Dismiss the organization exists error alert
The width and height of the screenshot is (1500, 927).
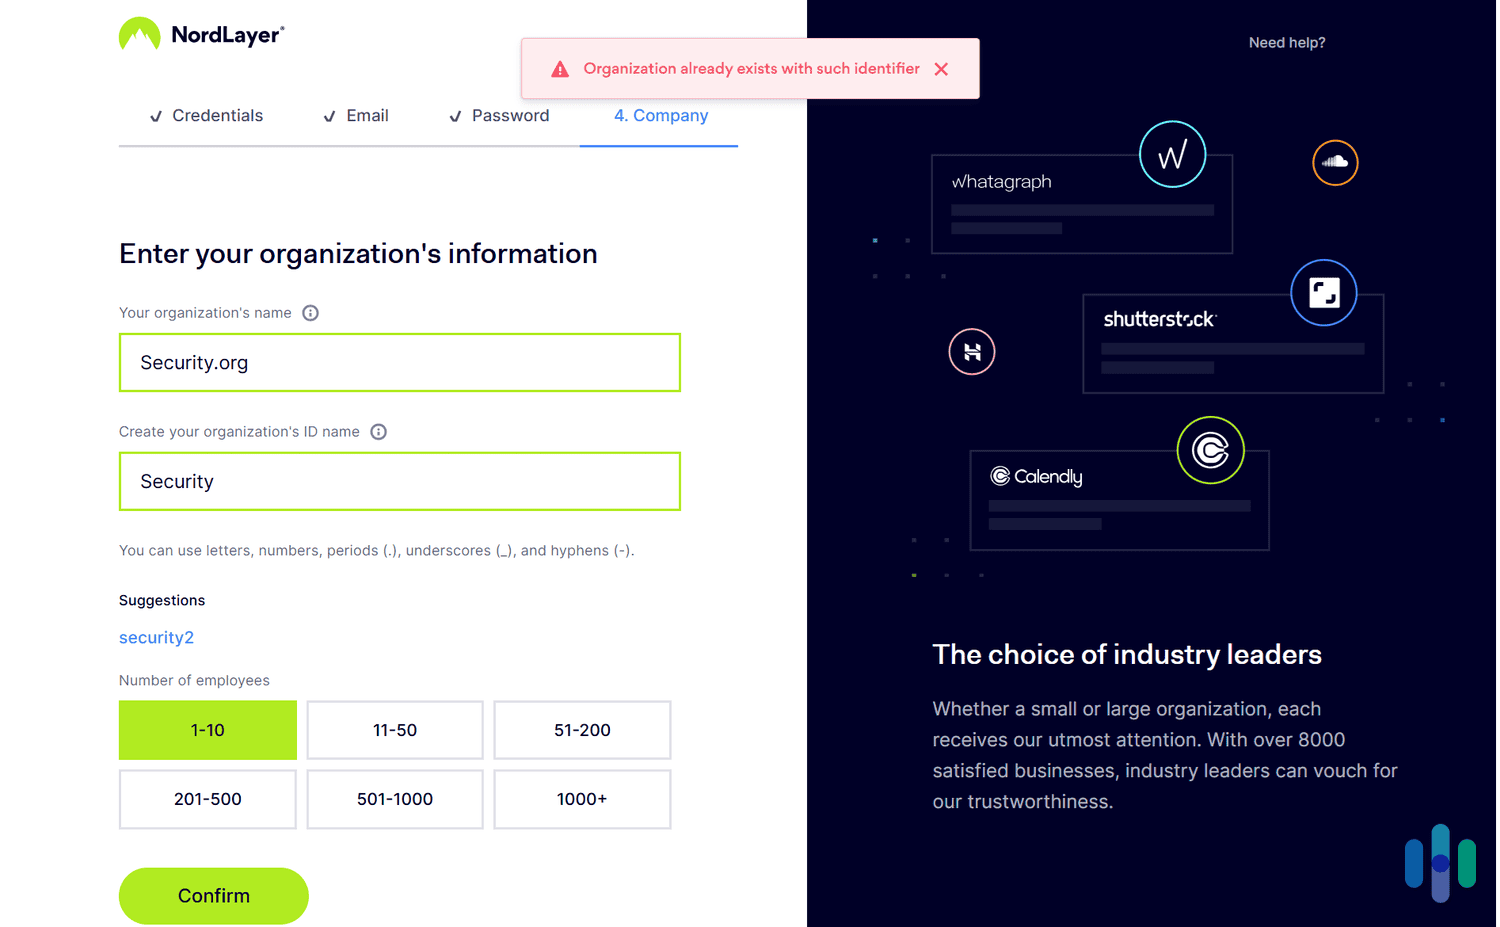pyautogui.click(x=941, y=69)
